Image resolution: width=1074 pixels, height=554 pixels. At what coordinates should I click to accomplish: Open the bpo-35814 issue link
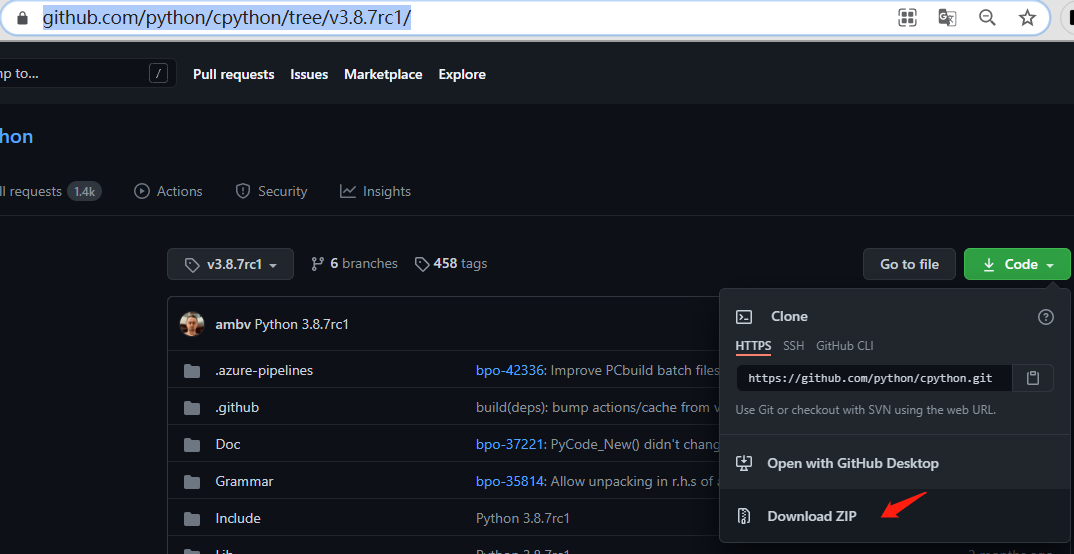510,481
